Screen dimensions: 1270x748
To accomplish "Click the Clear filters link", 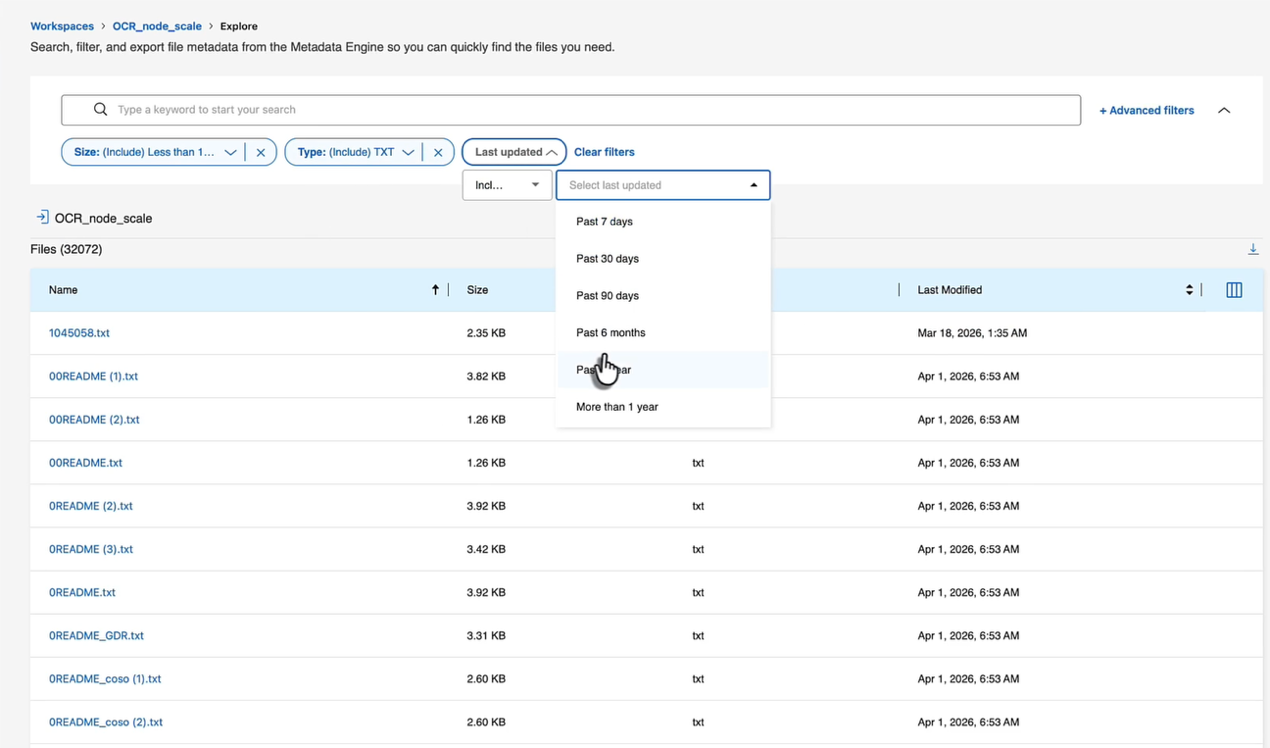I will [x=604, y=152].
